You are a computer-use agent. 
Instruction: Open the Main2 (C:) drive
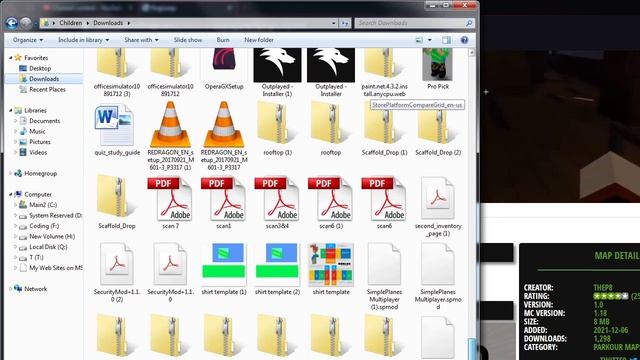[43, 205]
